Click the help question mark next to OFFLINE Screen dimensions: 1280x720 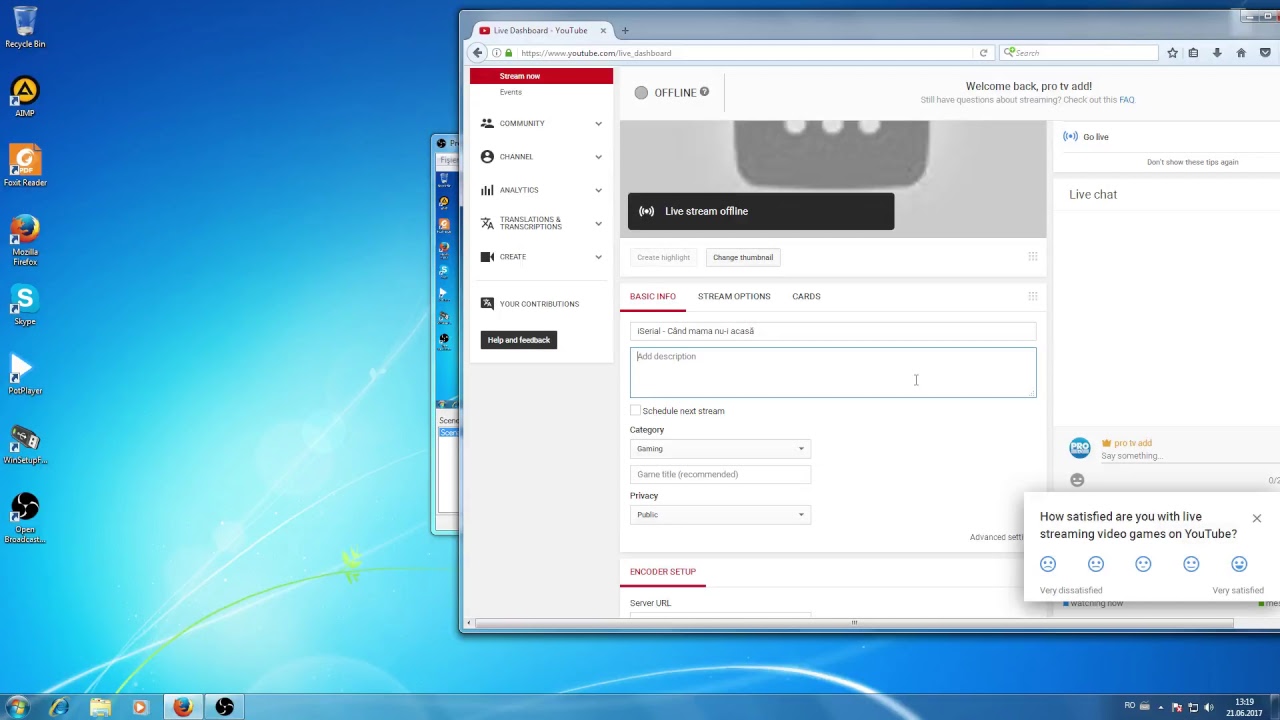click(704, 92)
